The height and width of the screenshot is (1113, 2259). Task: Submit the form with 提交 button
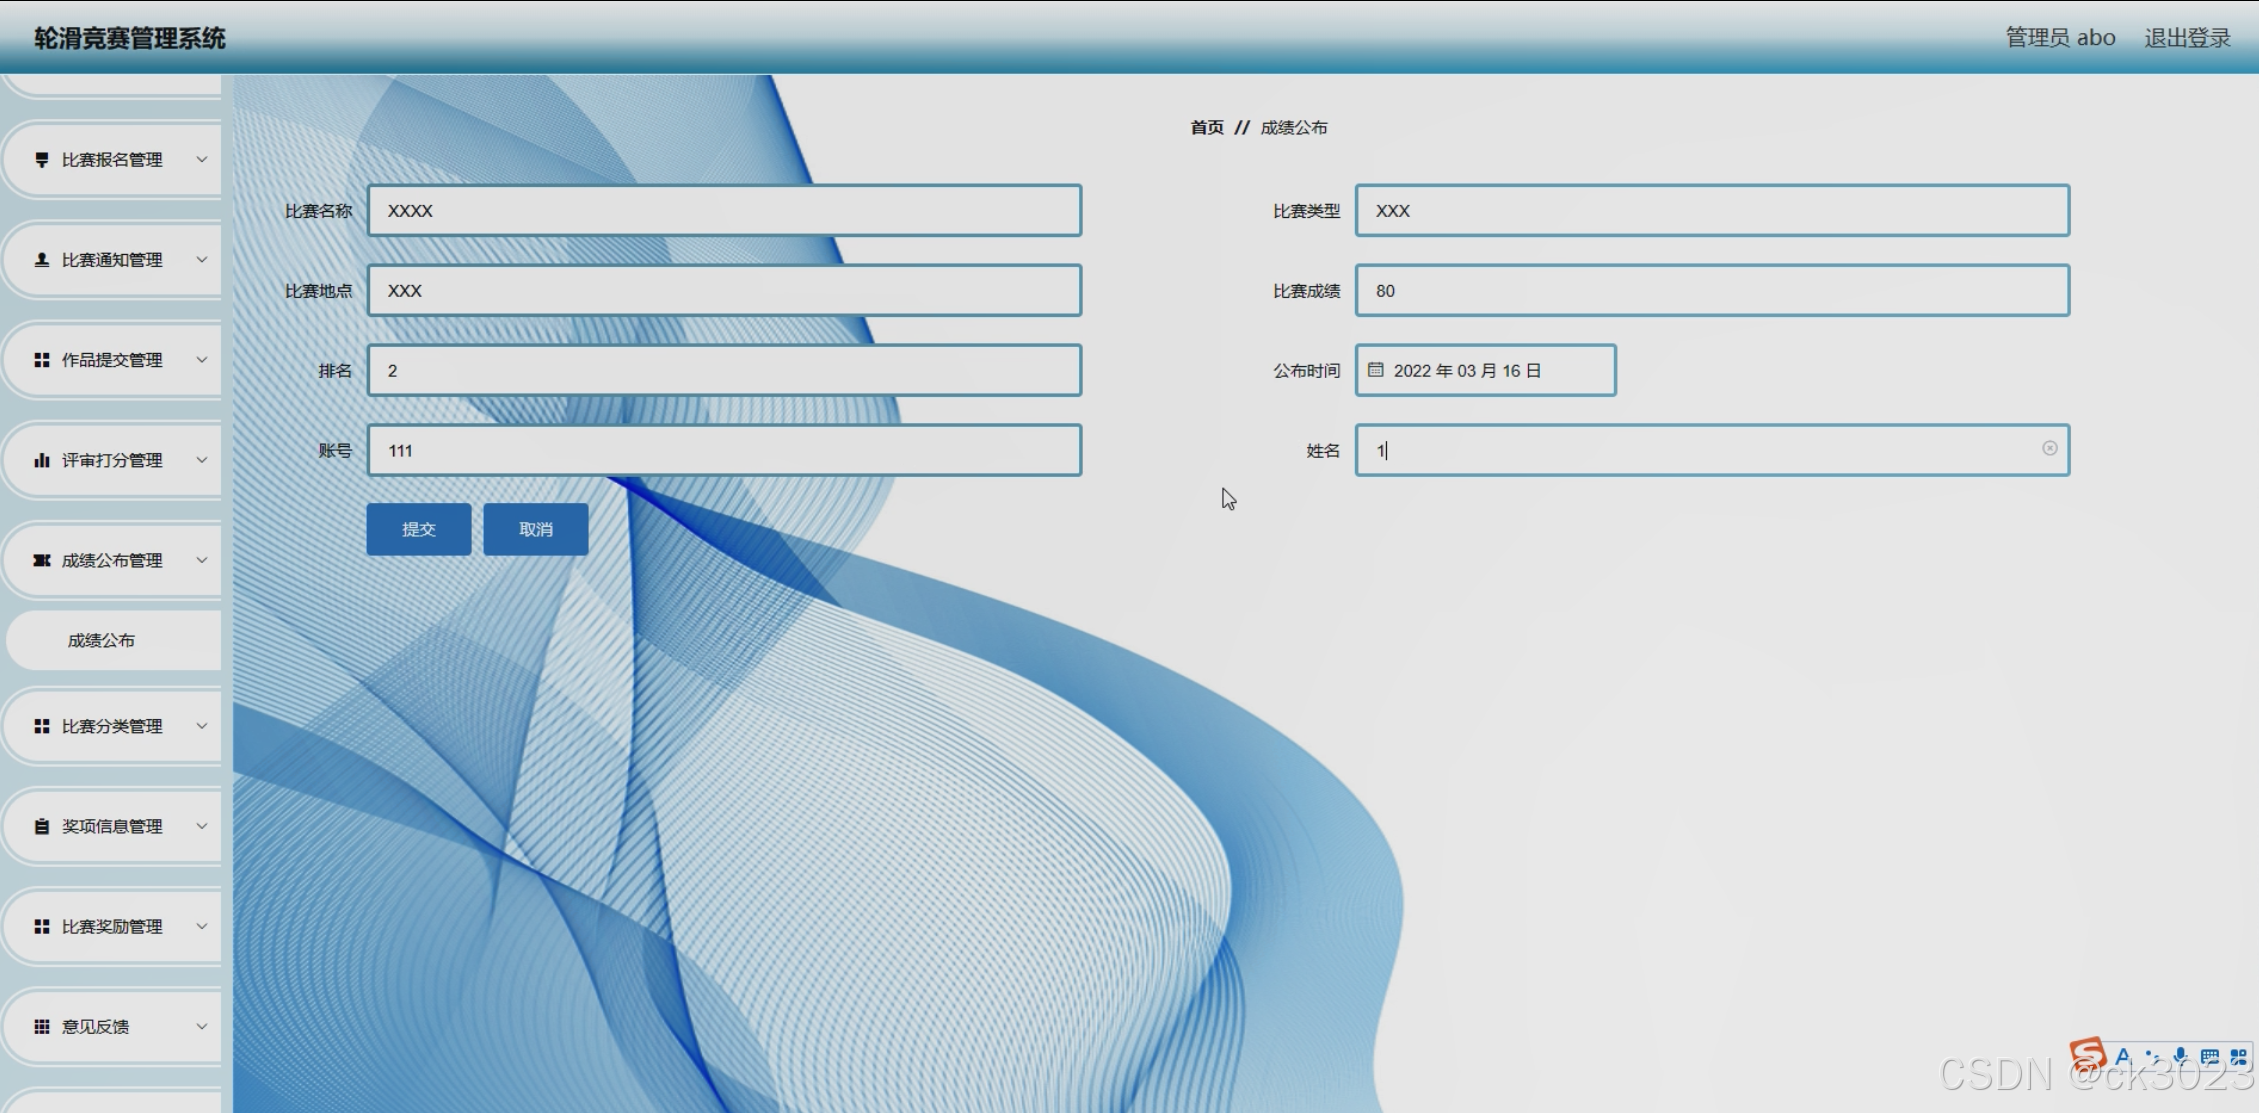(418, 529)
